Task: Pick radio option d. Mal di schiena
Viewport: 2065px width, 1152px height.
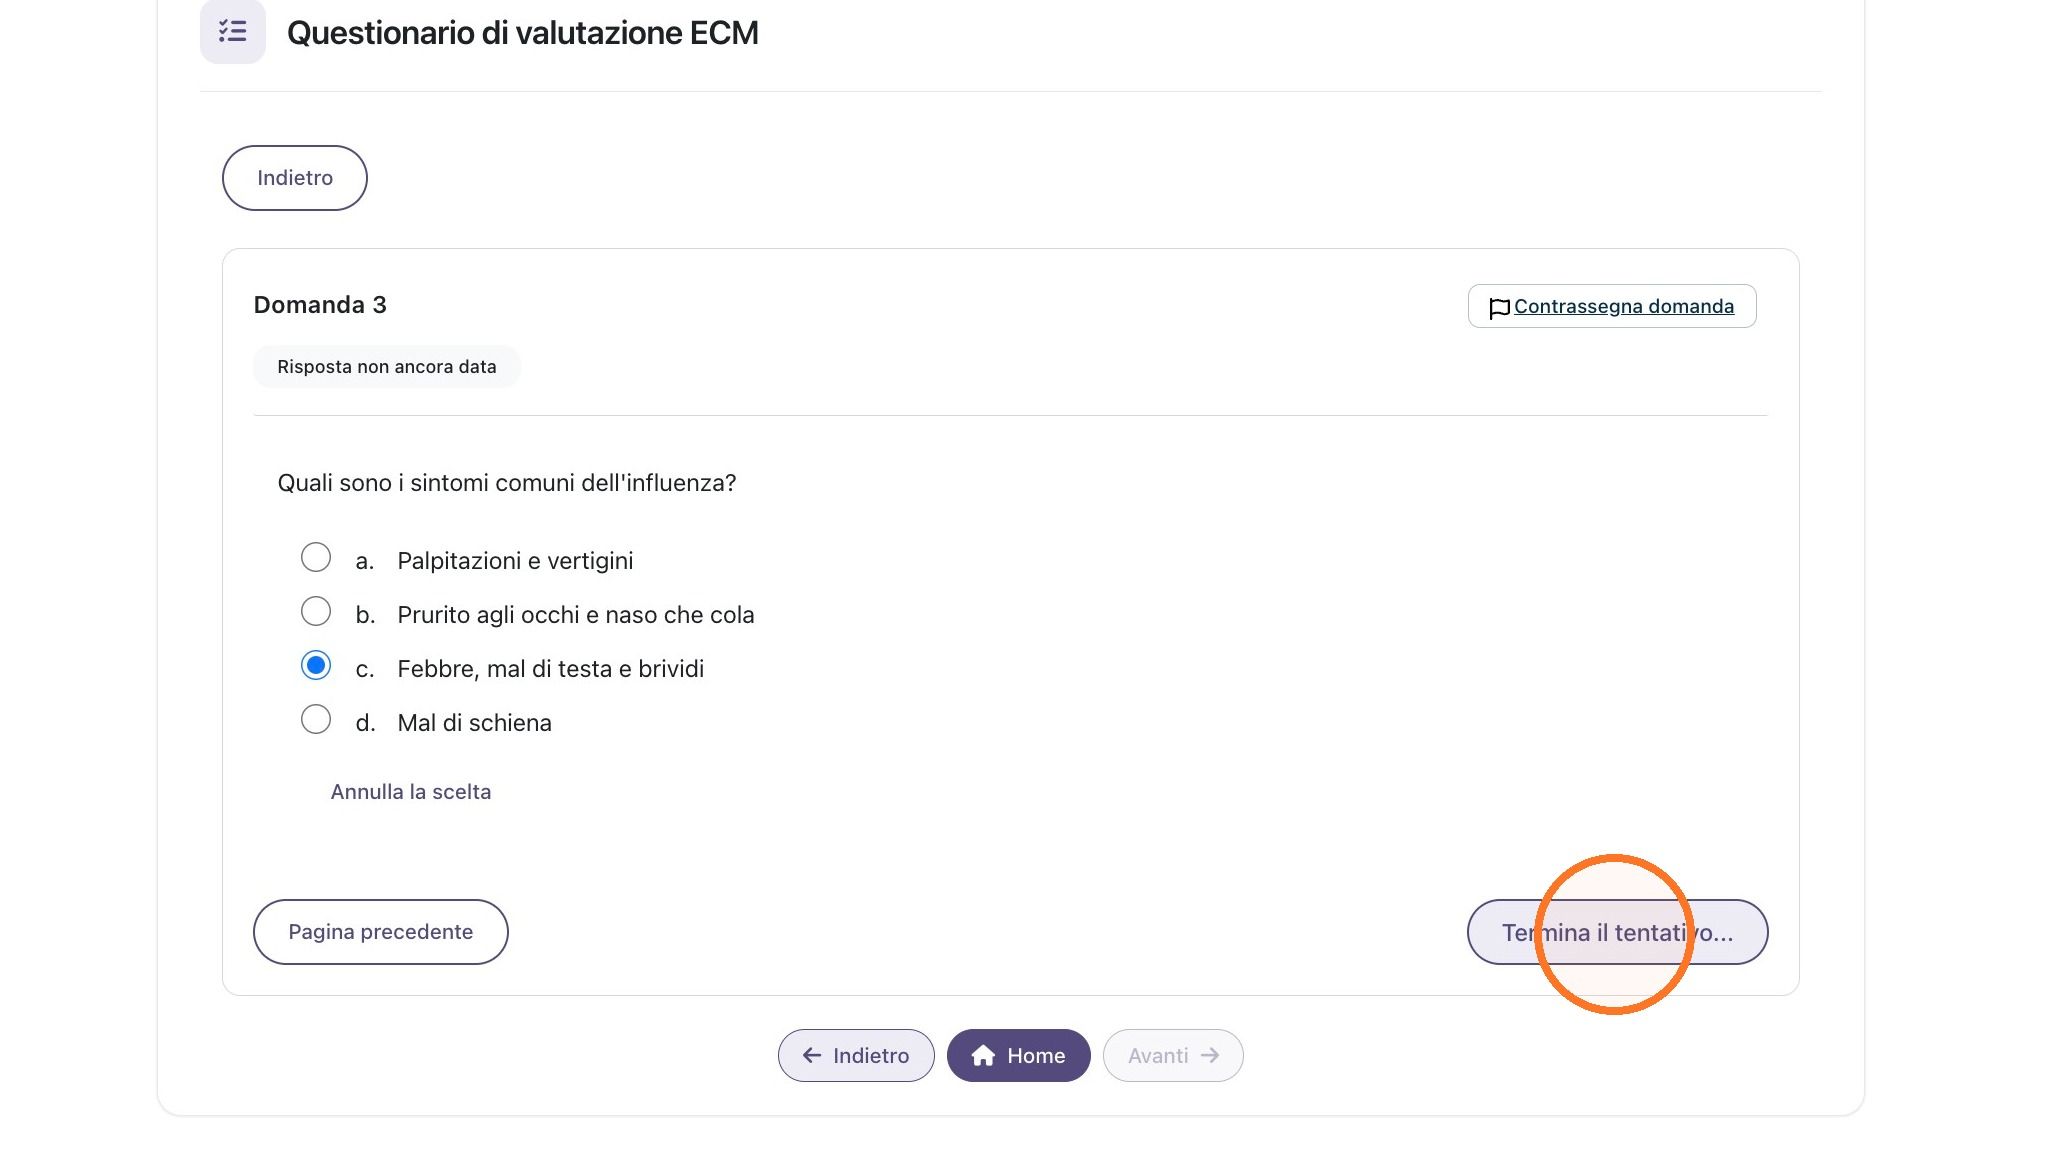Action: pos(316,719)
